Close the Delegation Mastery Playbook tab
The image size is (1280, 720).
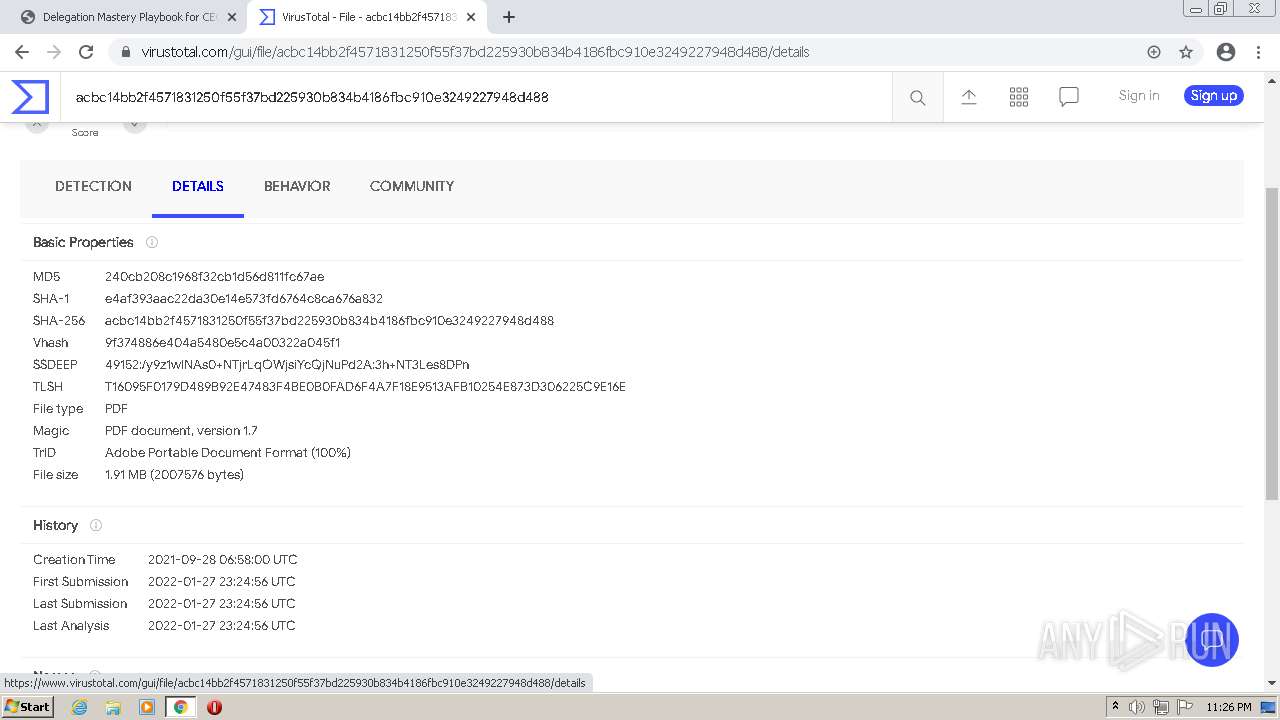pyautogui.click(x=232, y=17)
